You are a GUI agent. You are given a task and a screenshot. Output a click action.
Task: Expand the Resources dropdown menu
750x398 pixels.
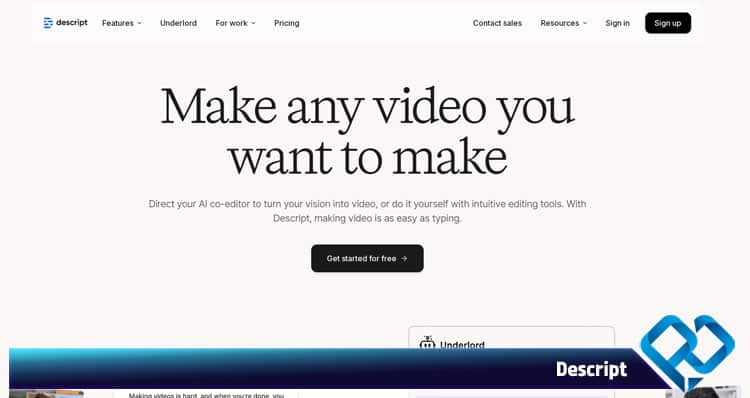[x=563, y=23]
